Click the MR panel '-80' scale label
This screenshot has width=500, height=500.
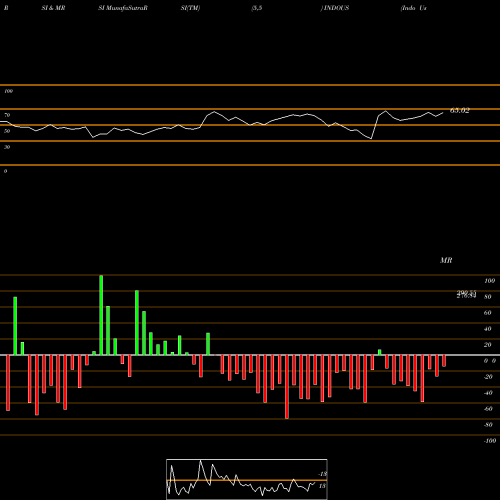pos(488,425)
